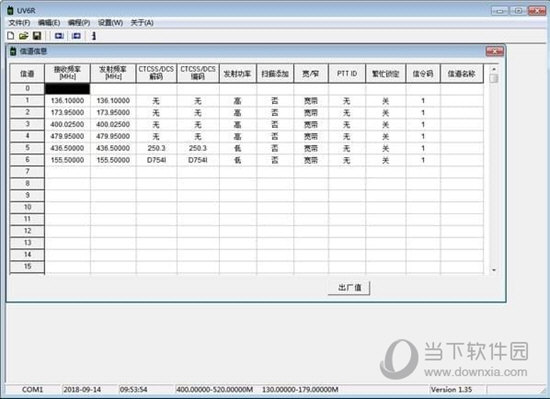This screenshot has height=399, width=550.
Task: Click transmit frequency 173.95000 in channel 2
Action: point(113,113)
